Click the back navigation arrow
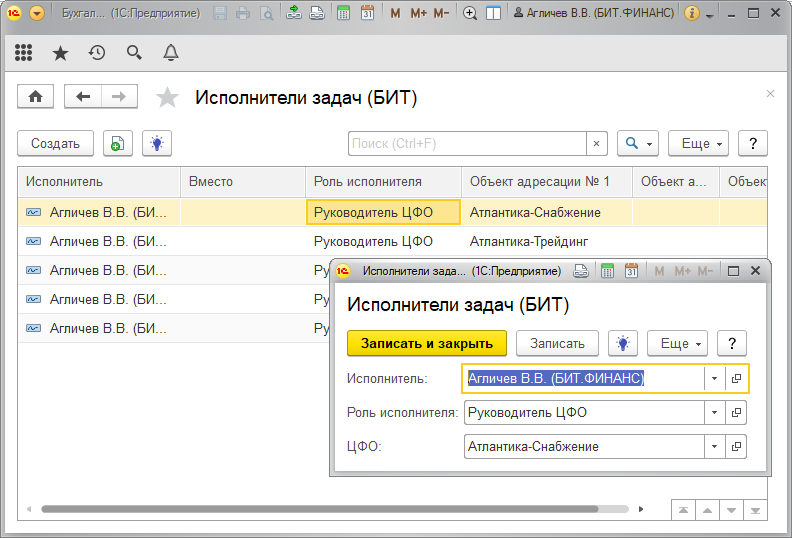Screen dimensions: 792x538 click(x=83, y=96)
